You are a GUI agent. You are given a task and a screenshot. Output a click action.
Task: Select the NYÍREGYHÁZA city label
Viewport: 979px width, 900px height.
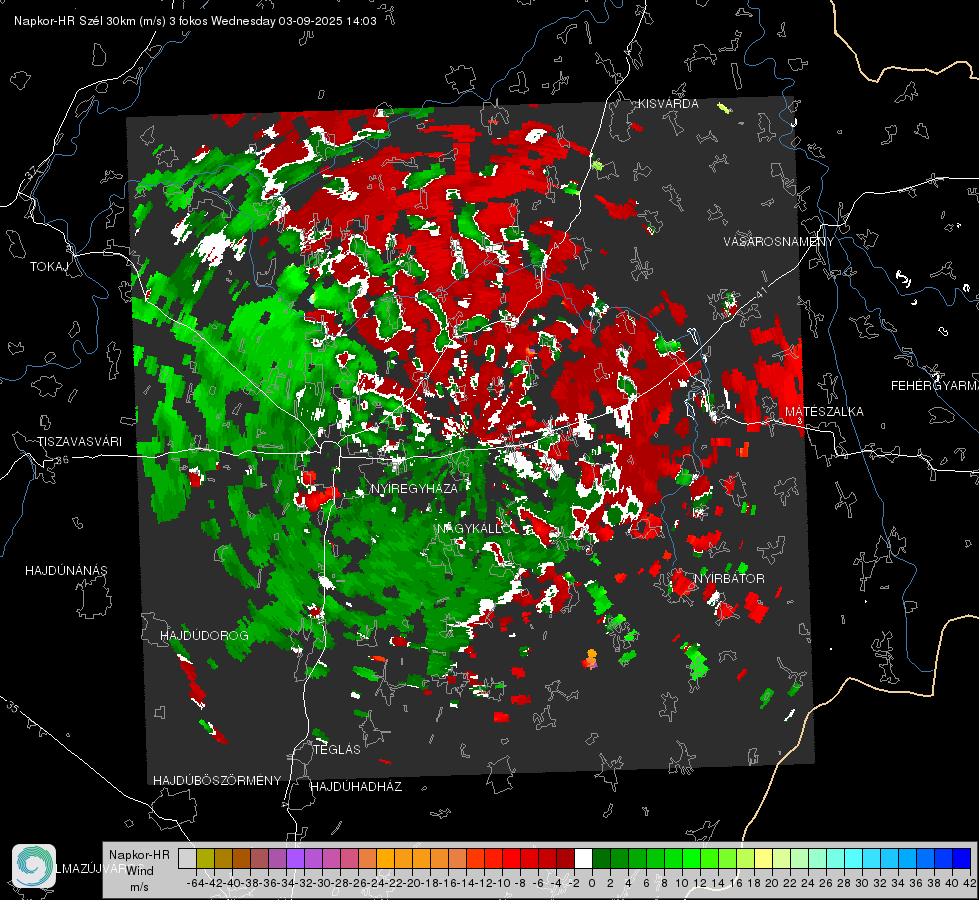pos(414,488)
